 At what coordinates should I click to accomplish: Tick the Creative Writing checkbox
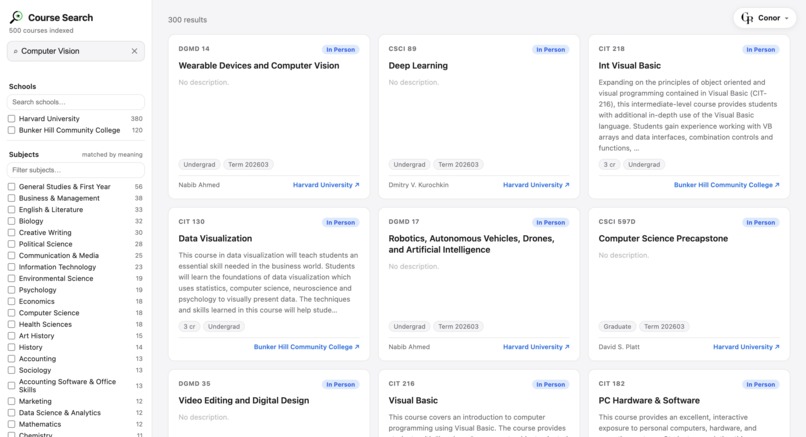tap(11, 232)
